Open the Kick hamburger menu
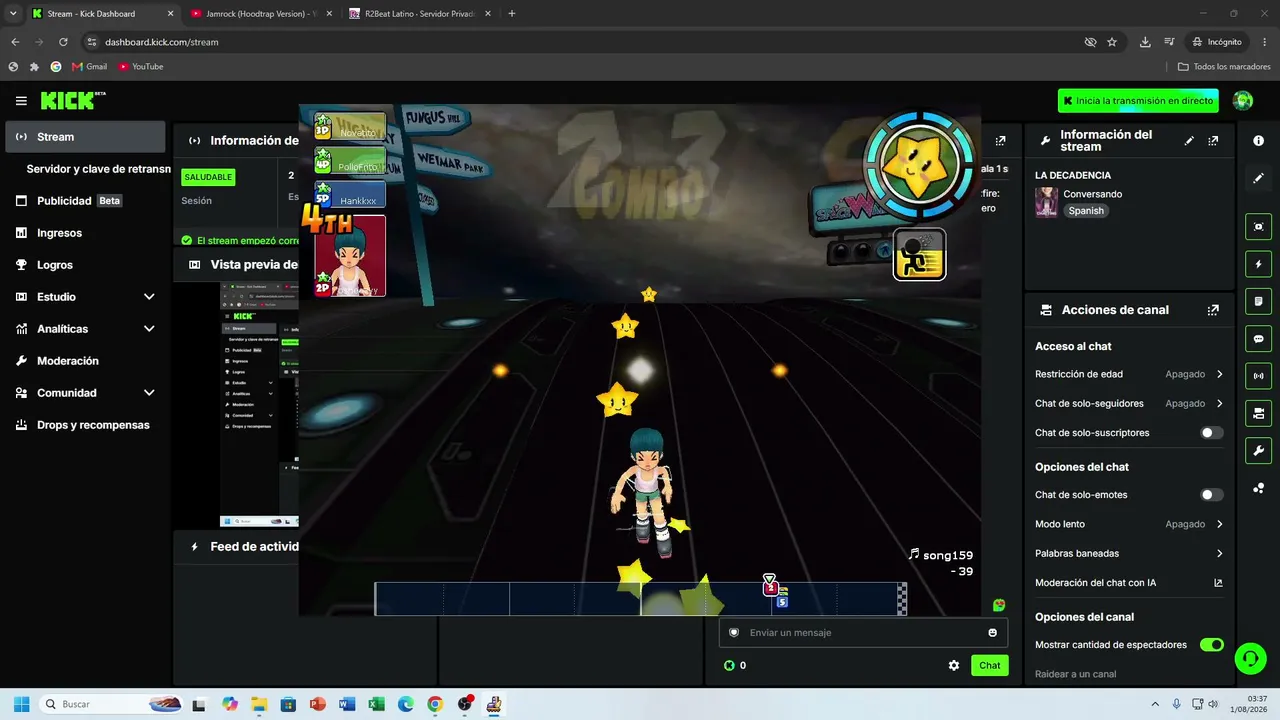 pos(21,101)
